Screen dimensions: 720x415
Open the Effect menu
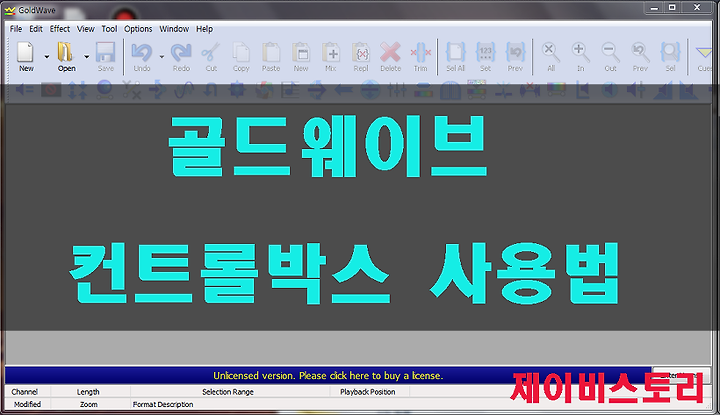click(x=60, y=29)
